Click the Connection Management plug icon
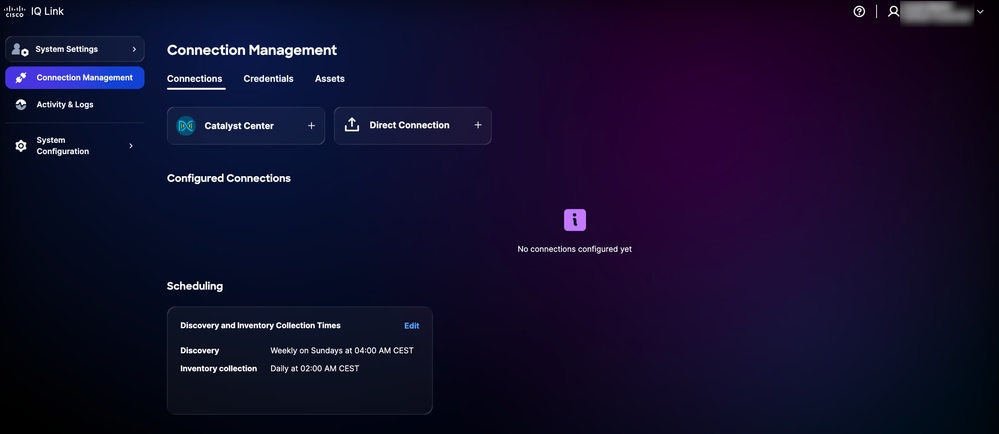 click(20, 78)
